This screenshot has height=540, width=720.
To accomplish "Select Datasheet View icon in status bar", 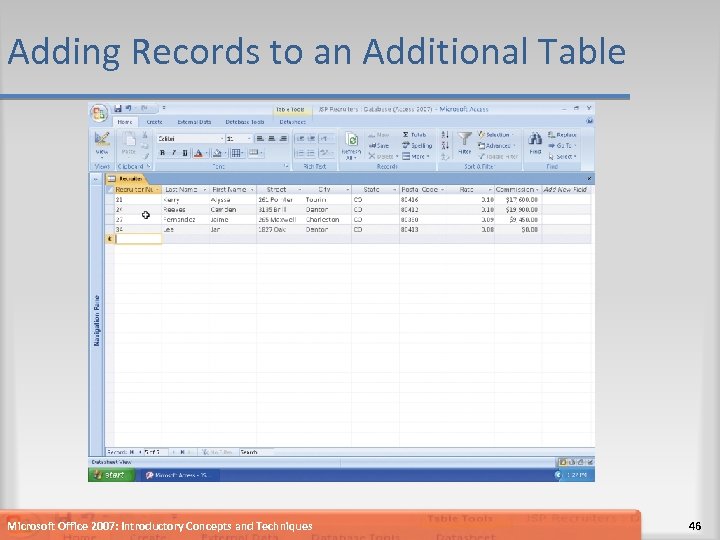I will pyautogui.click(x=562, y=462).
